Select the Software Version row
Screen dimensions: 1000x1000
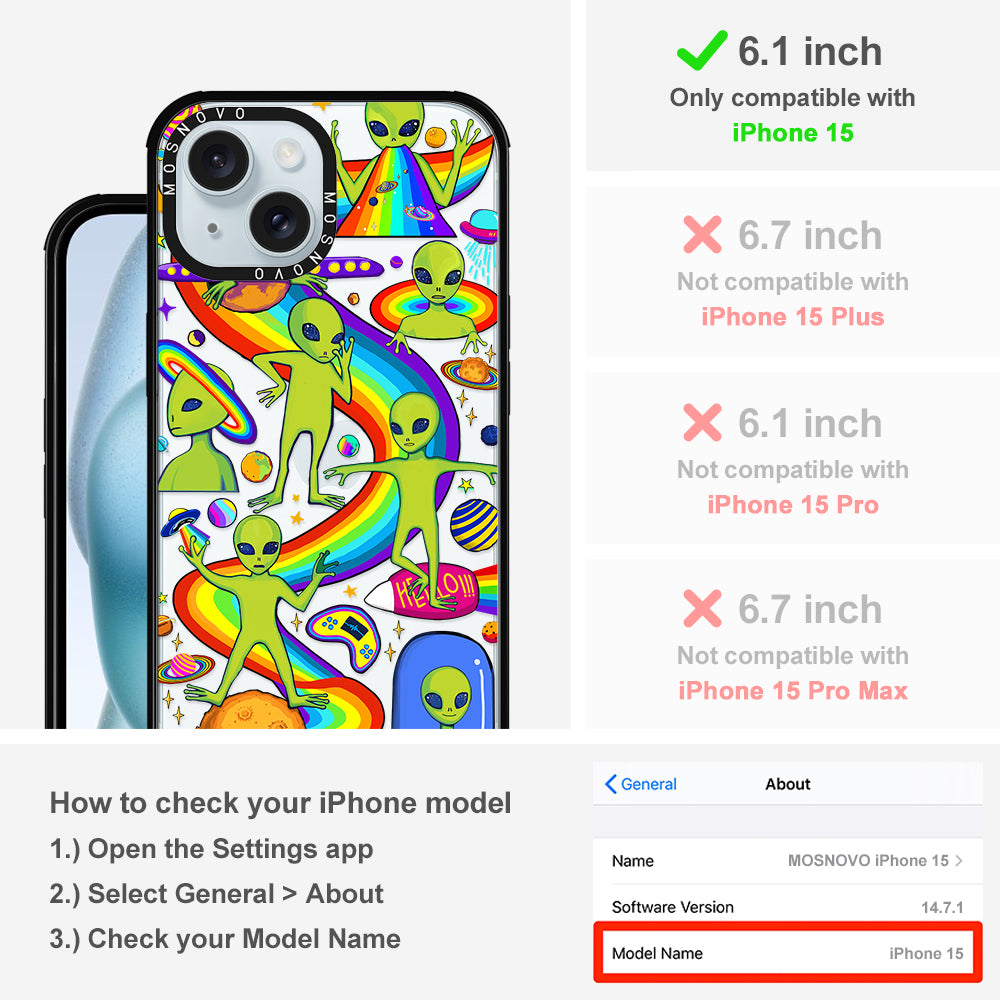[x=788, y=907]
